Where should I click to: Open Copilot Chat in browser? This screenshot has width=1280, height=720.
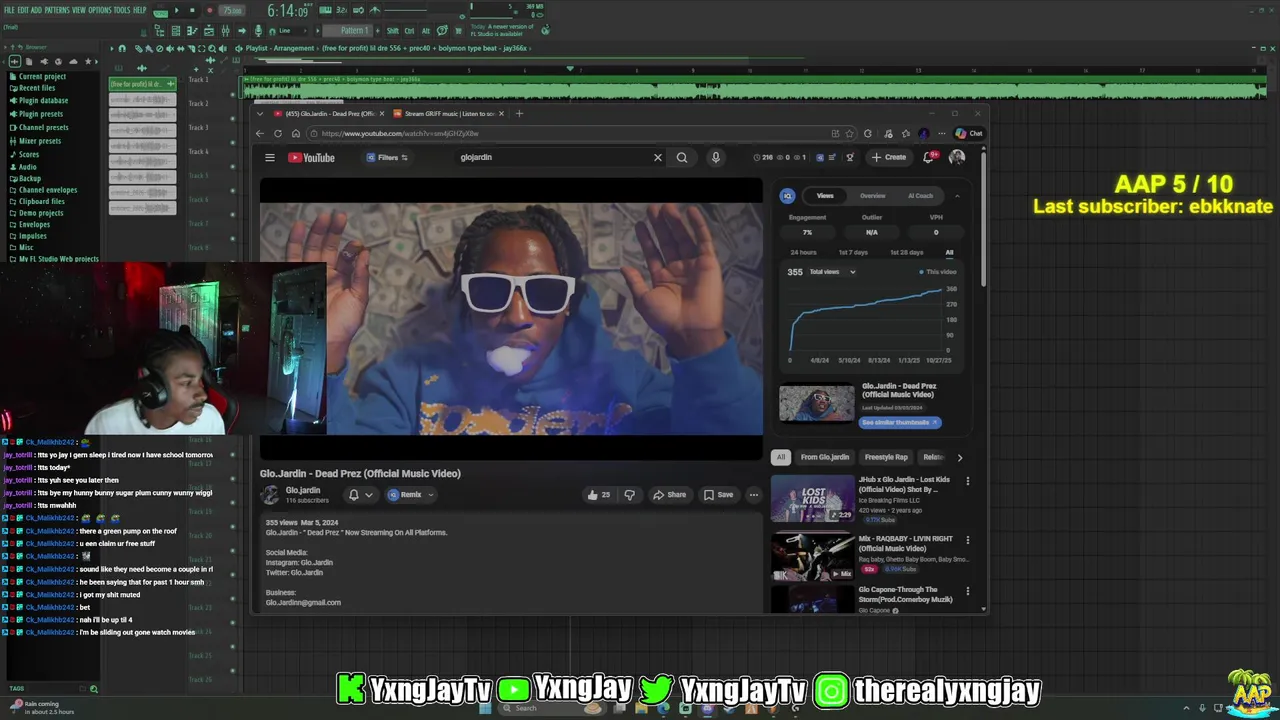pos(969,133)
